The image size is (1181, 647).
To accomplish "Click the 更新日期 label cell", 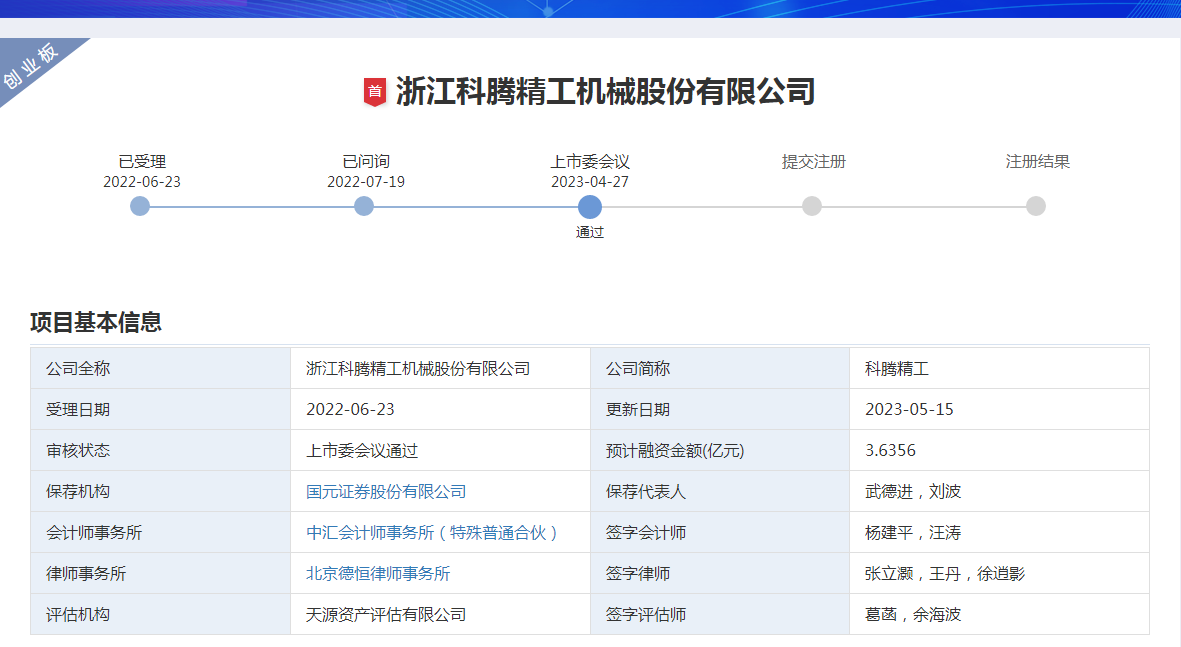I will (720, 410).
